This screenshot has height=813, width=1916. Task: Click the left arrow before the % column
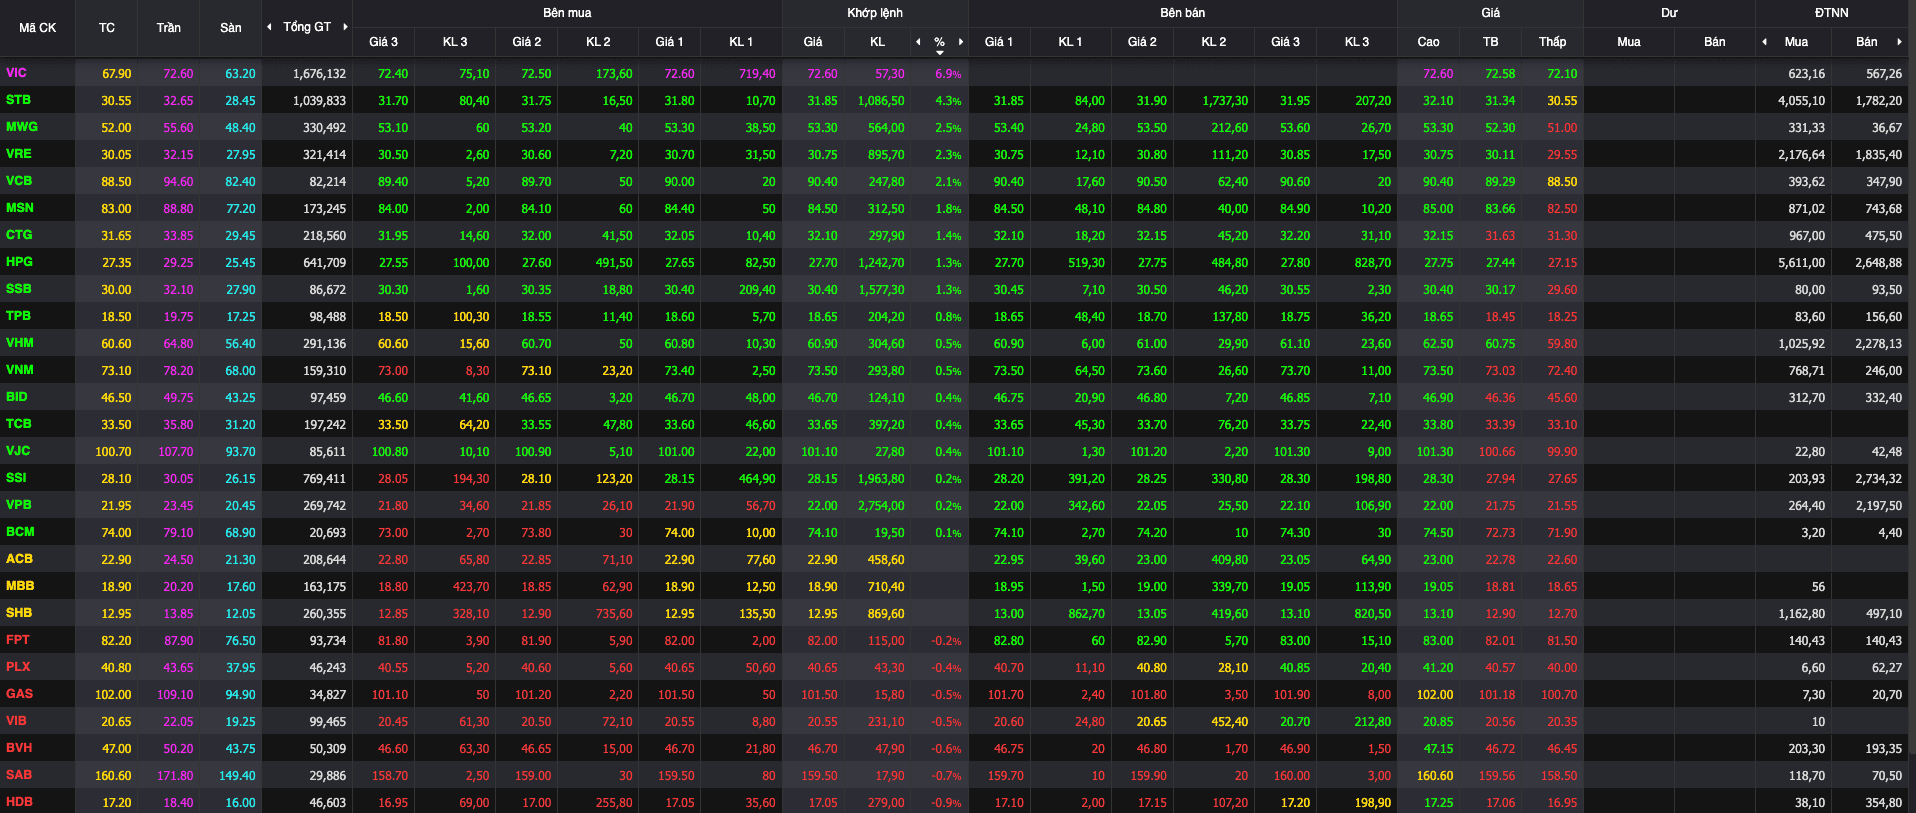pyautogui.click(x=918, y=41)
